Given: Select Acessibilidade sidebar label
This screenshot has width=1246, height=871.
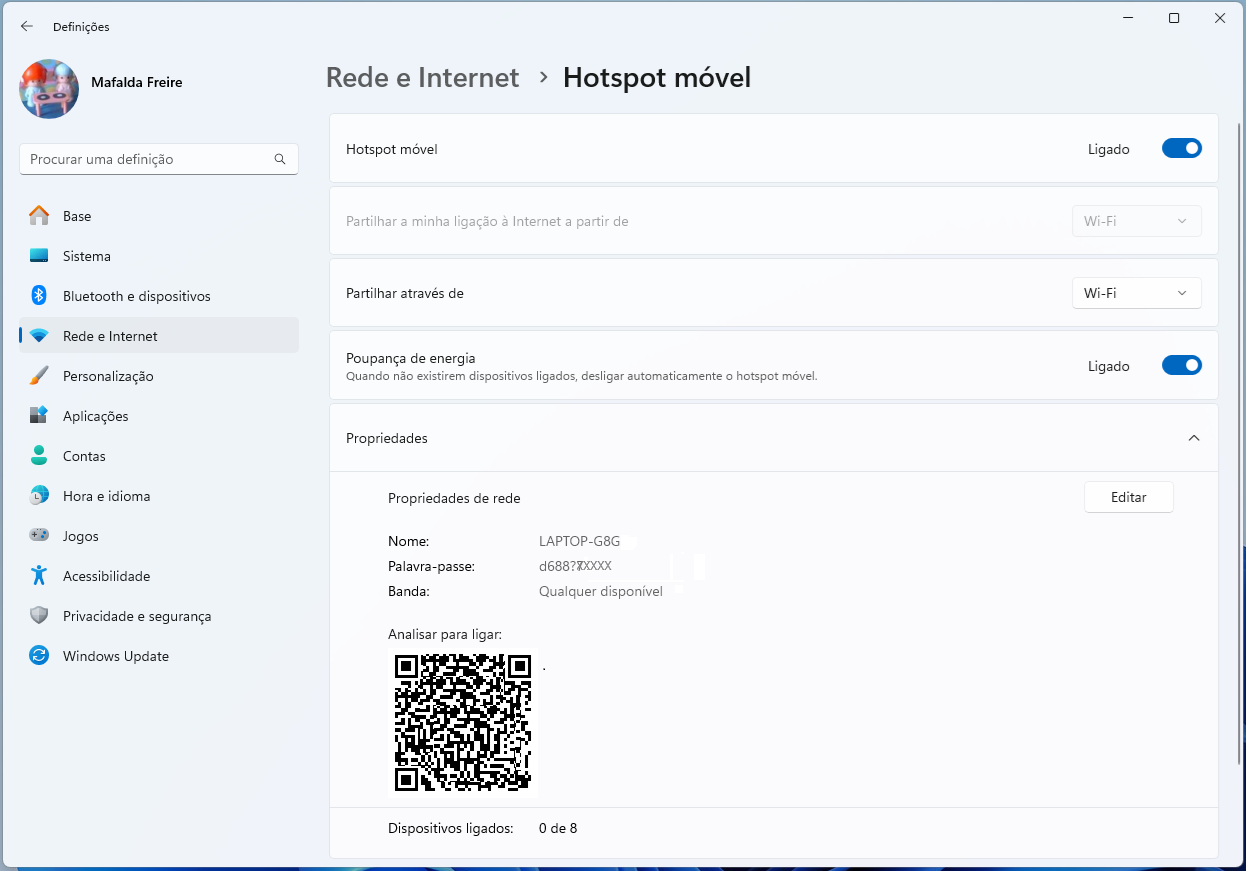Looking at the screenshot, I should 106,576.
